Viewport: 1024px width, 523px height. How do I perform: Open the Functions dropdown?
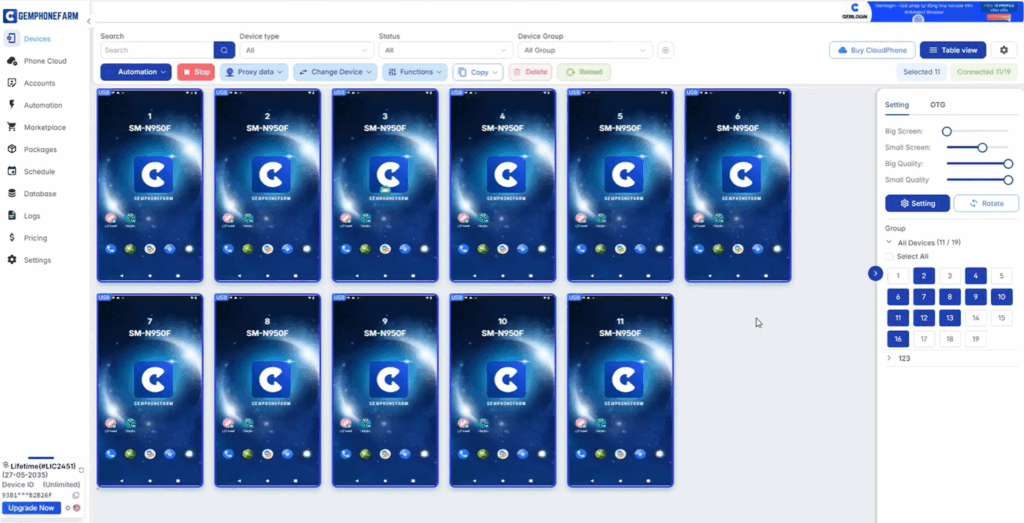(415, 72)
